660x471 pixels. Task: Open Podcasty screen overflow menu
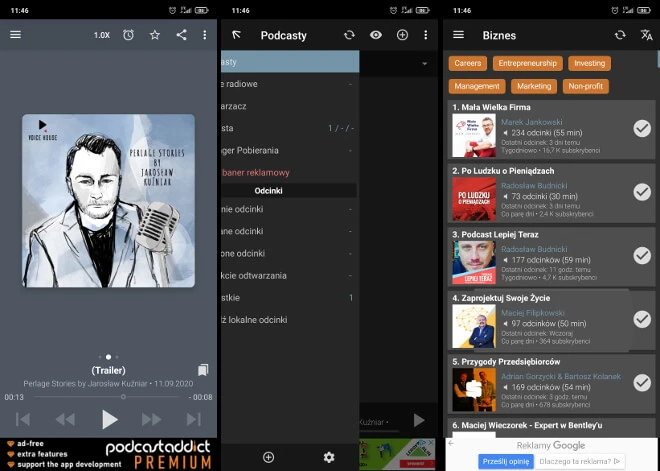coord(426,35)
